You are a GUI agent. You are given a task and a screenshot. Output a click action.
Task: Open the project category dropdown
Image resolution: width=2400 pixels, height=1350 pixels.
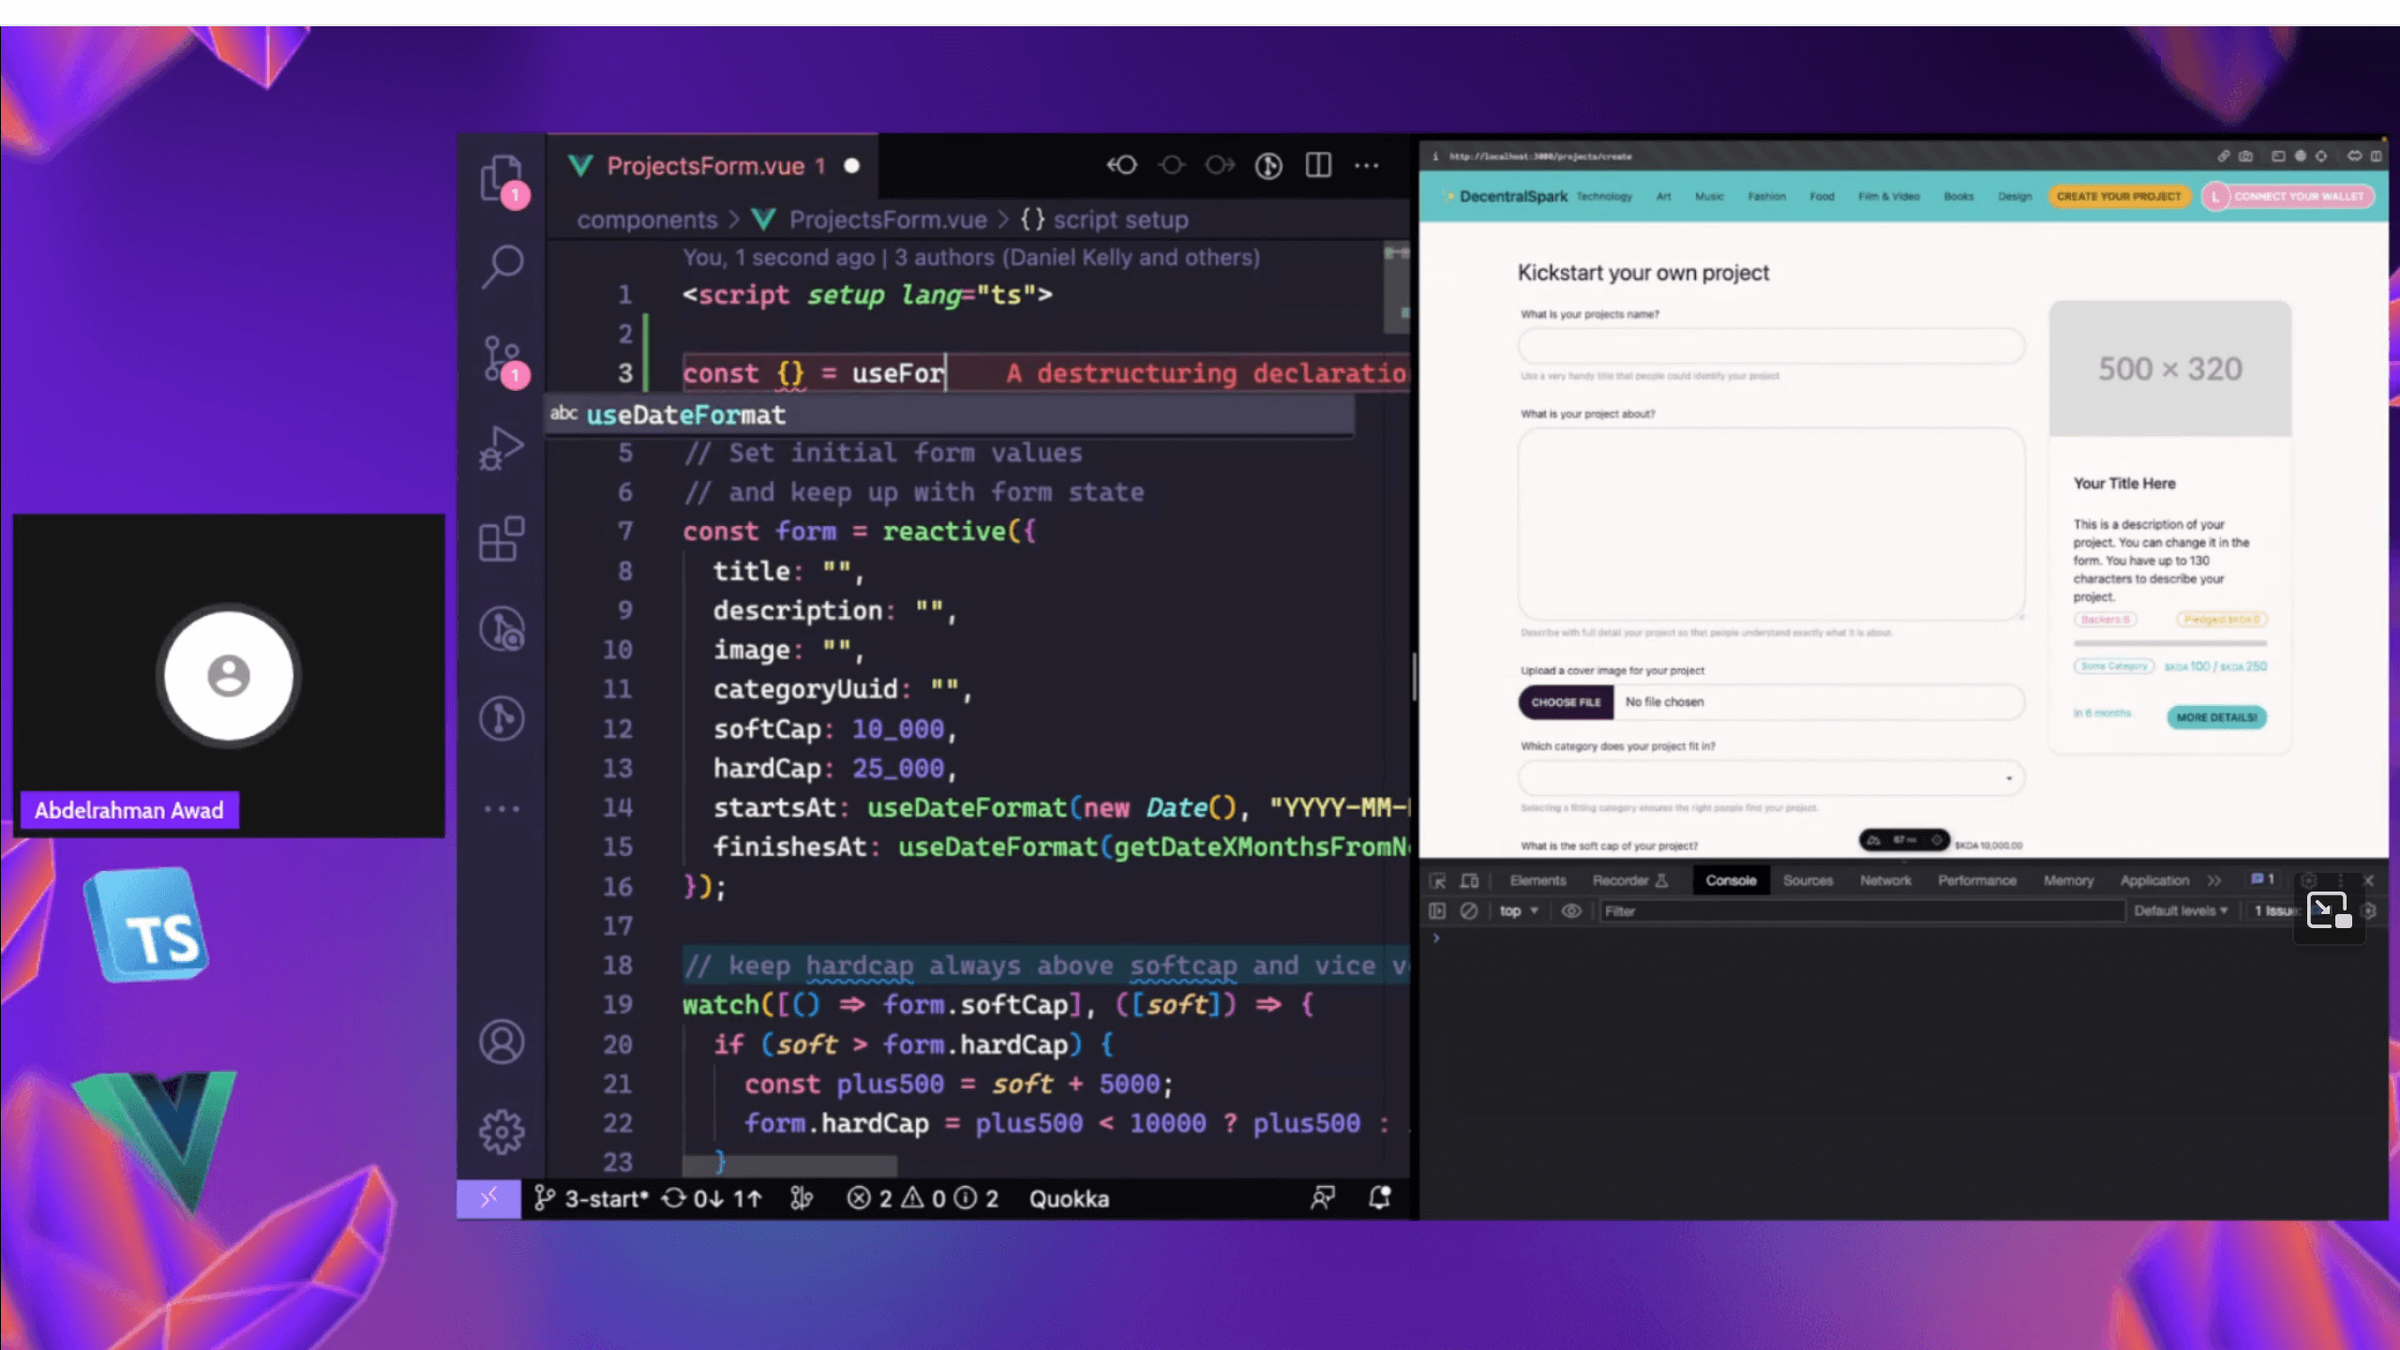(x=1771, y=778)
